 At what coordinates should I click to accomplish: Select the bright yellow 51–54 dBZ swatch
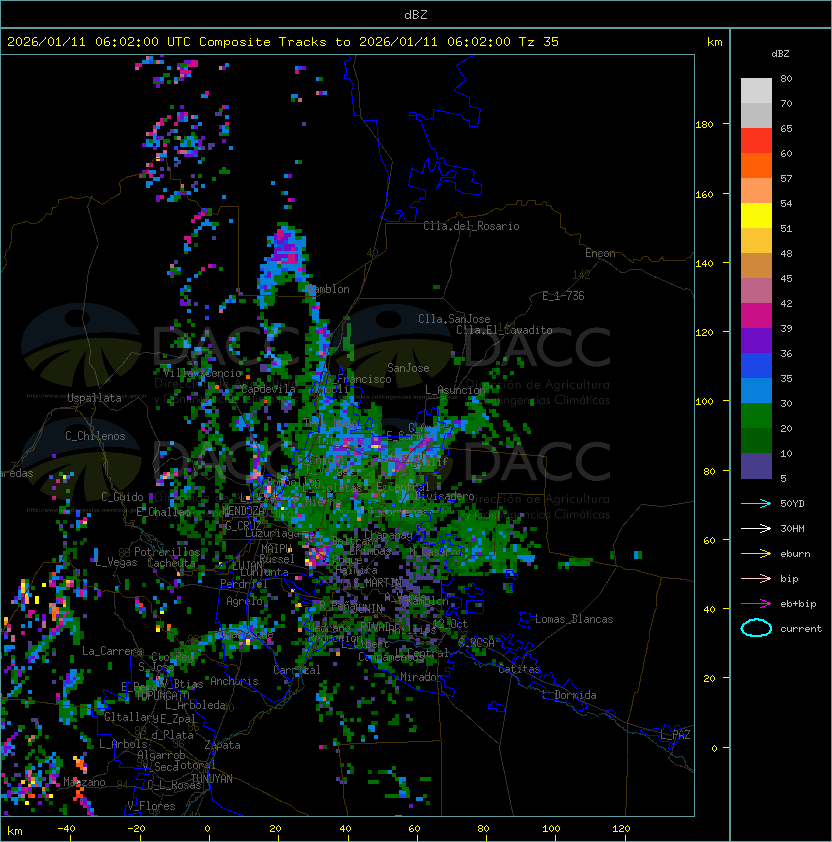(x=756, y=216)
